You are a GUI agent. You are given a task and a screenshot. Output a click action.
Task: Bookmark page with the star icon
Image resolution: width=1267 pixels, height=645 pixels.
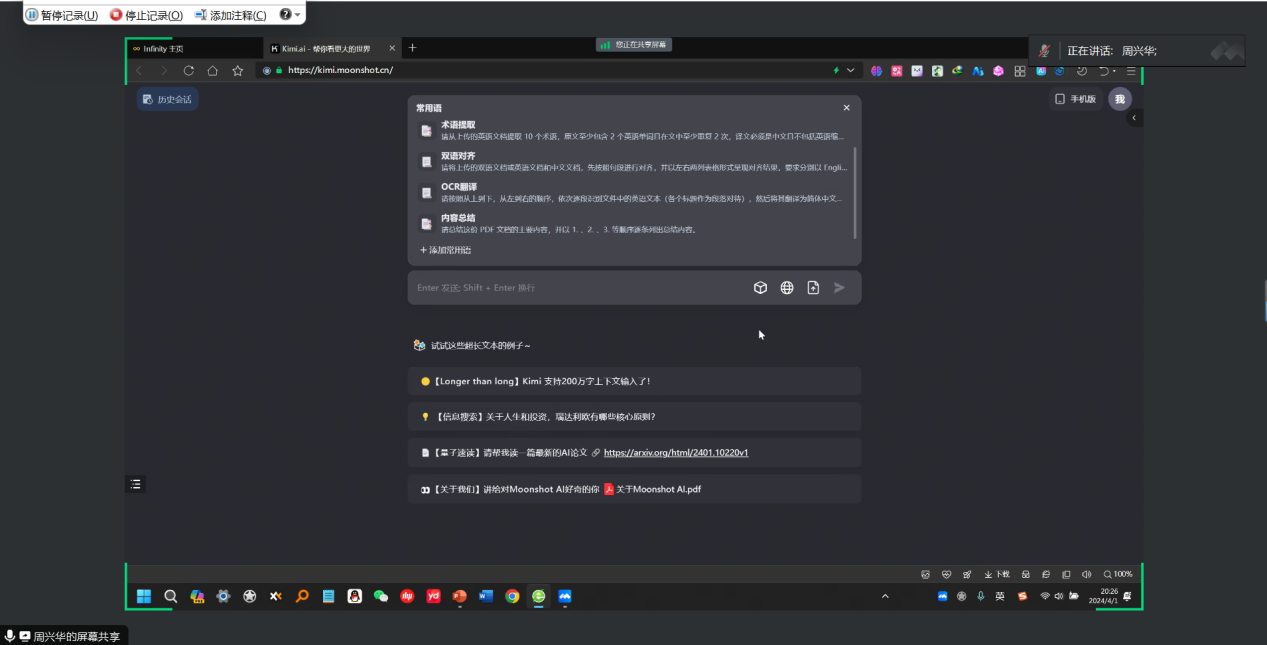point(237,71)
